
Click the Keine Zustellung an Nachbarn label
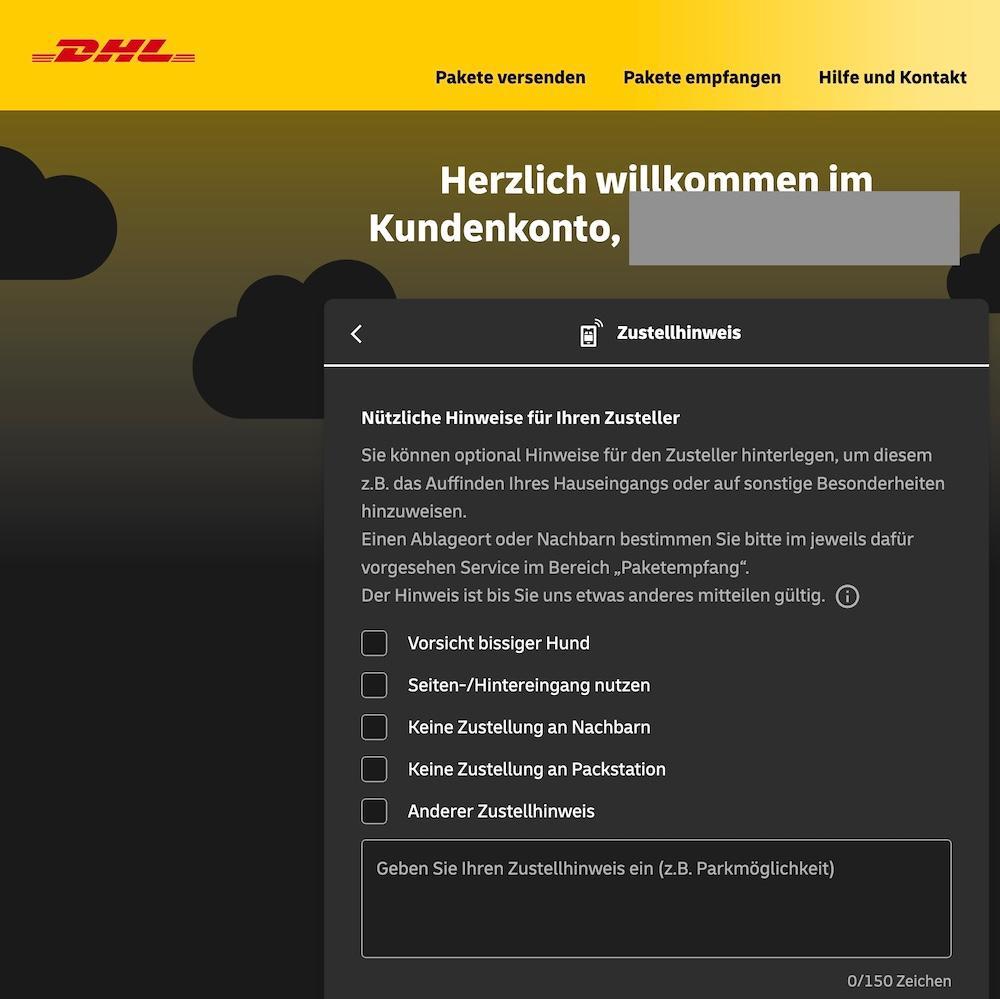pyautogui.click(x=529, y=727)
